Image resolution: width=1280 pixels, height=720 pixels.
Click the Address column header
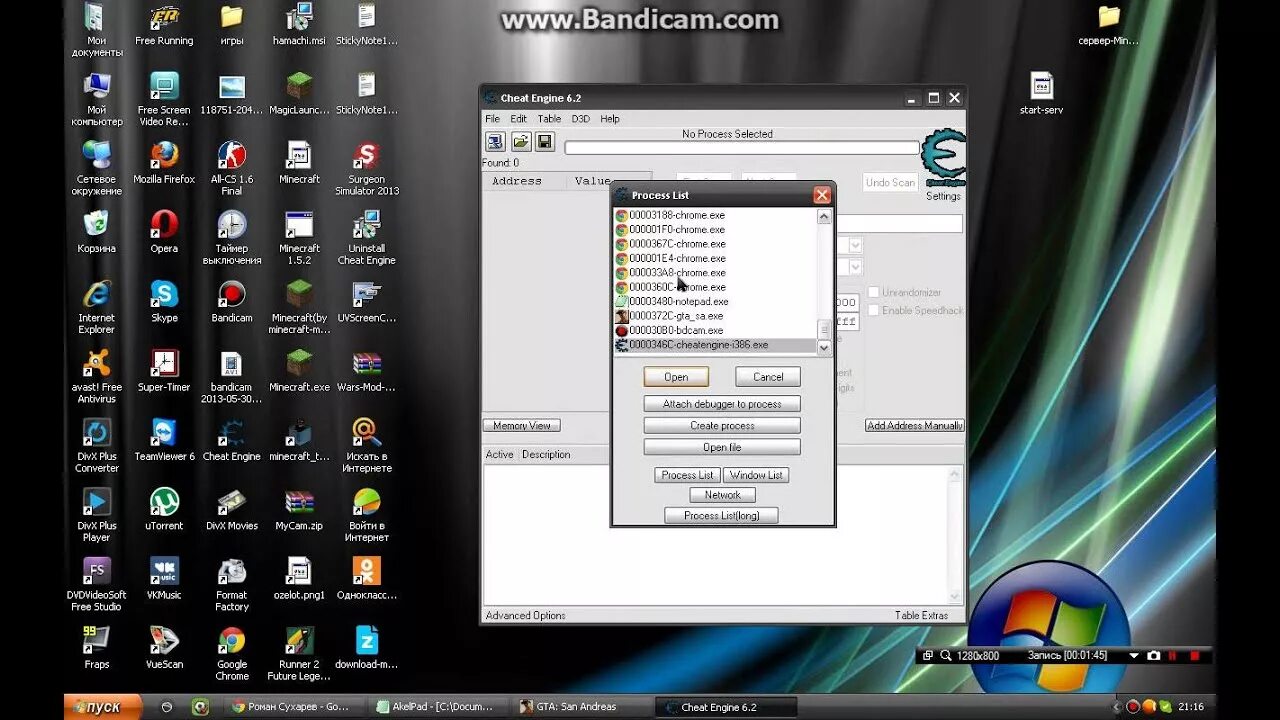[x=517, y=181]
